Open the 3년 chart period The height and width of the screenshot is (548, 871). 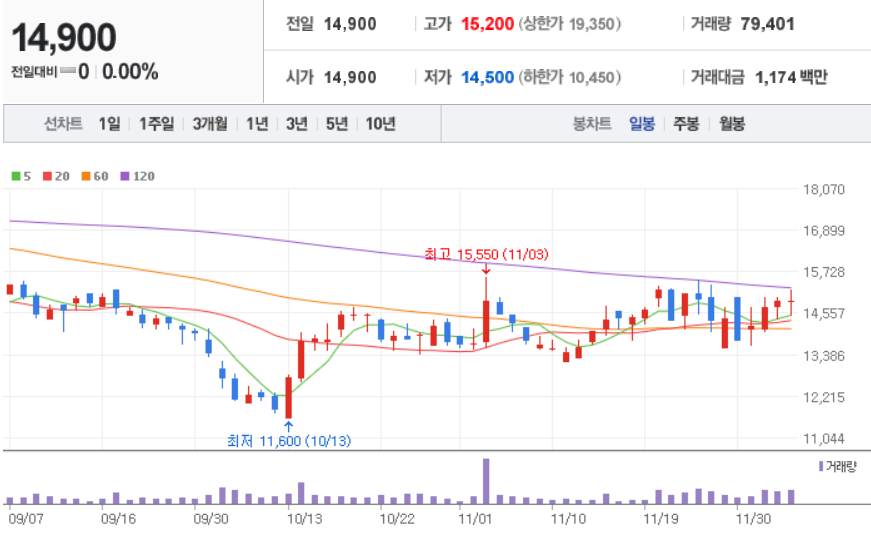(x=297, y=123)
